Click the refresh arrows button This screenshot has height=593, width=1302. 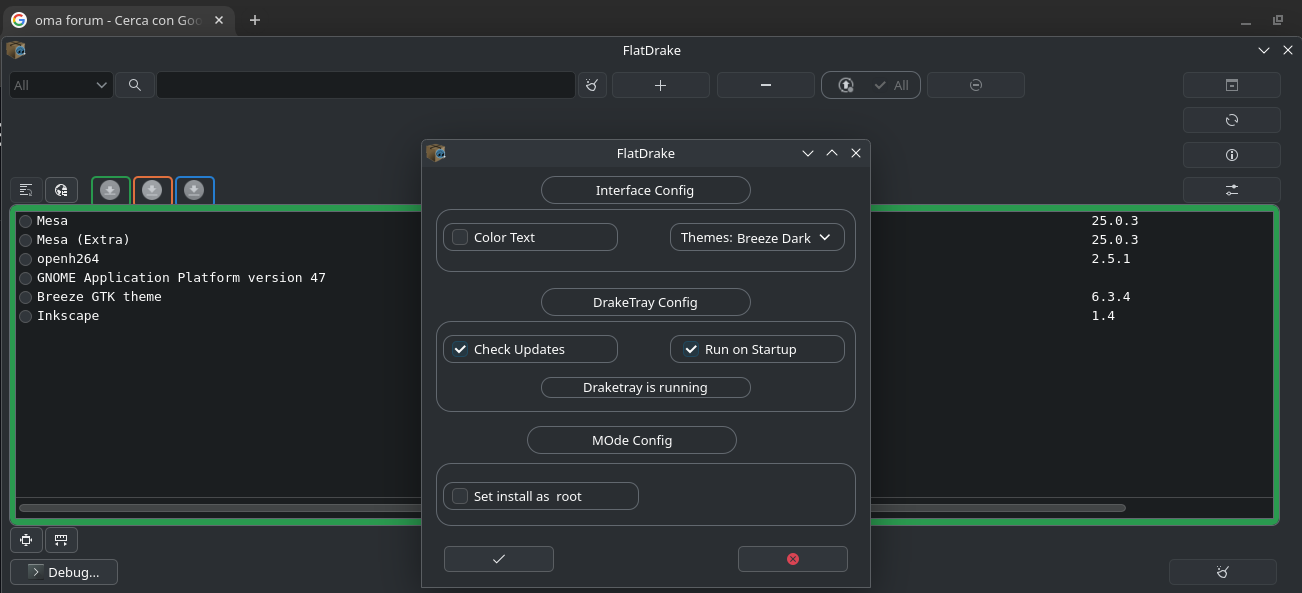(1232, 120)
